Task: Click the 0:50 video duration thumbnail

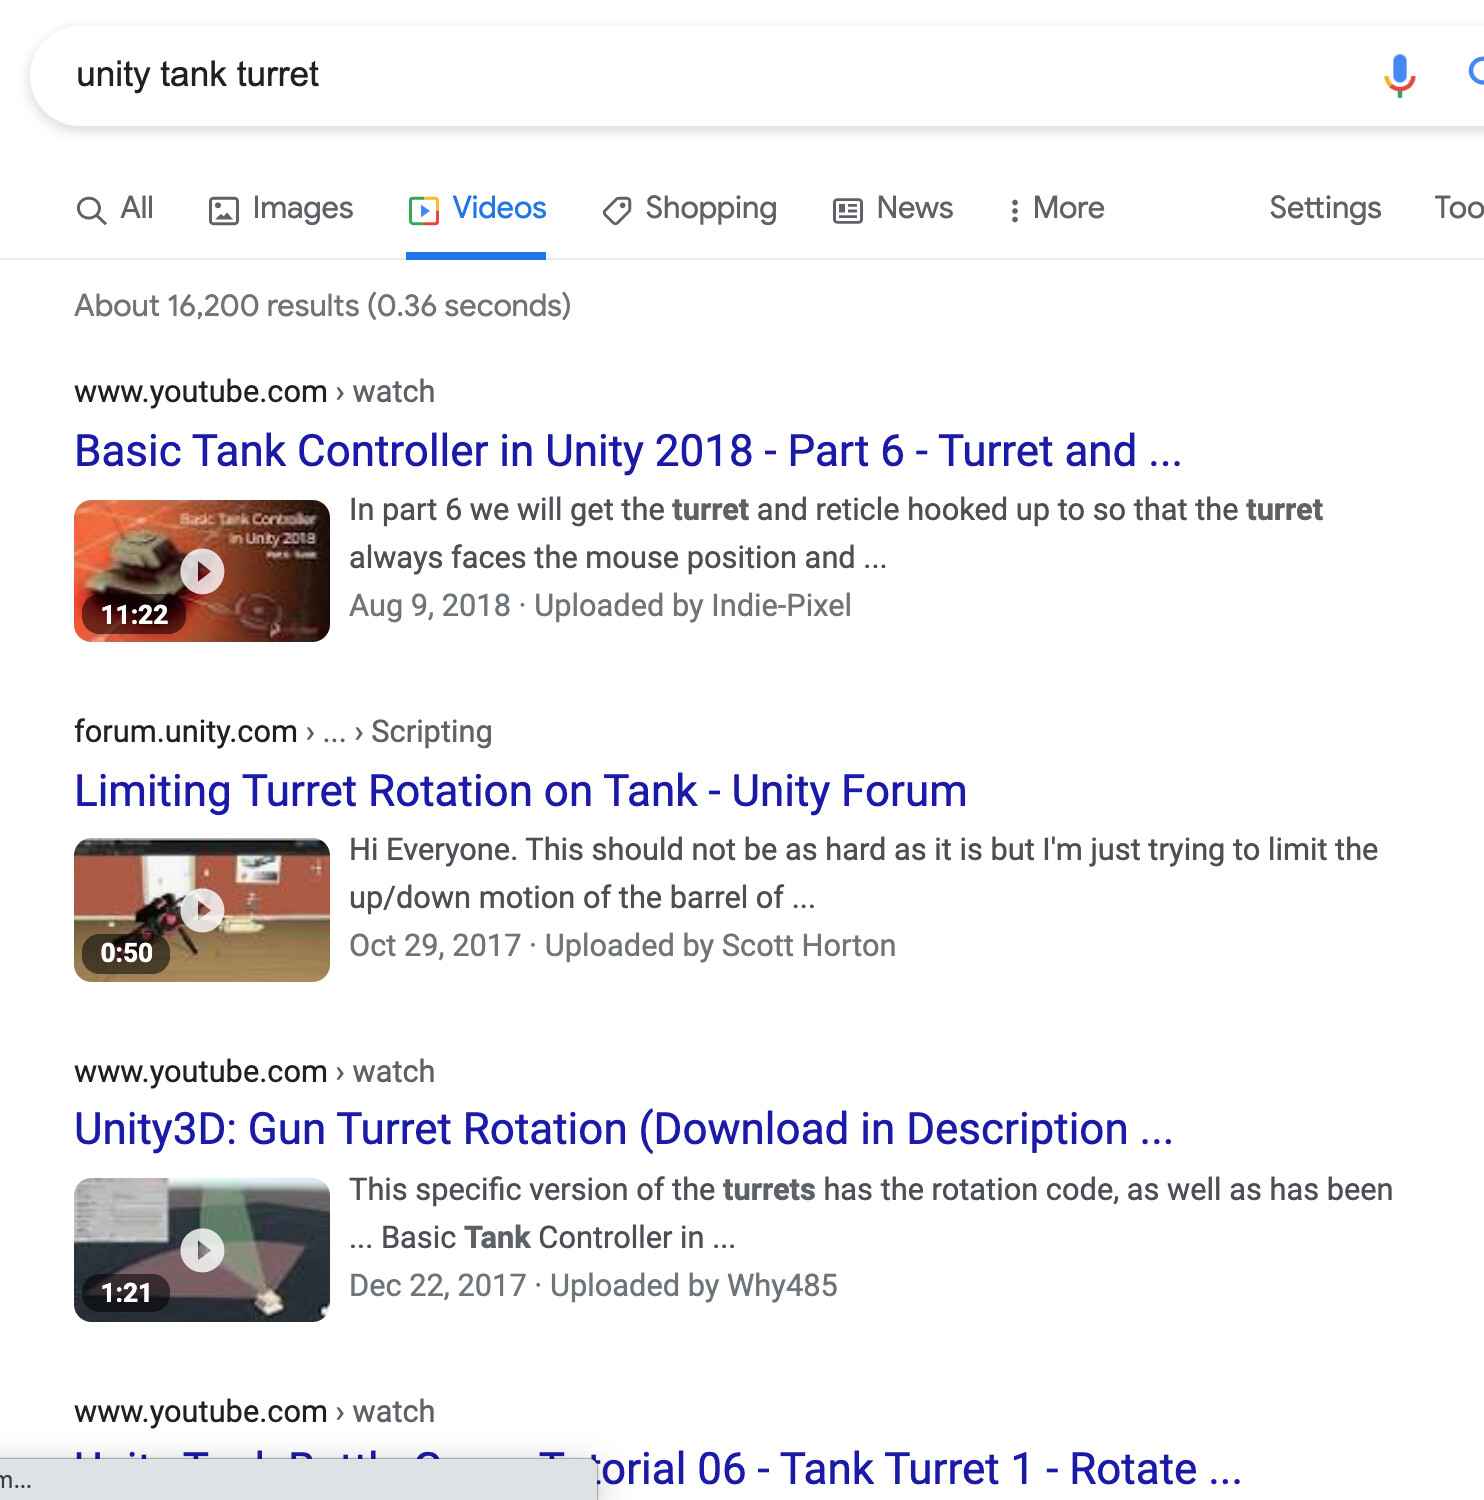Action: pos(201,909)
